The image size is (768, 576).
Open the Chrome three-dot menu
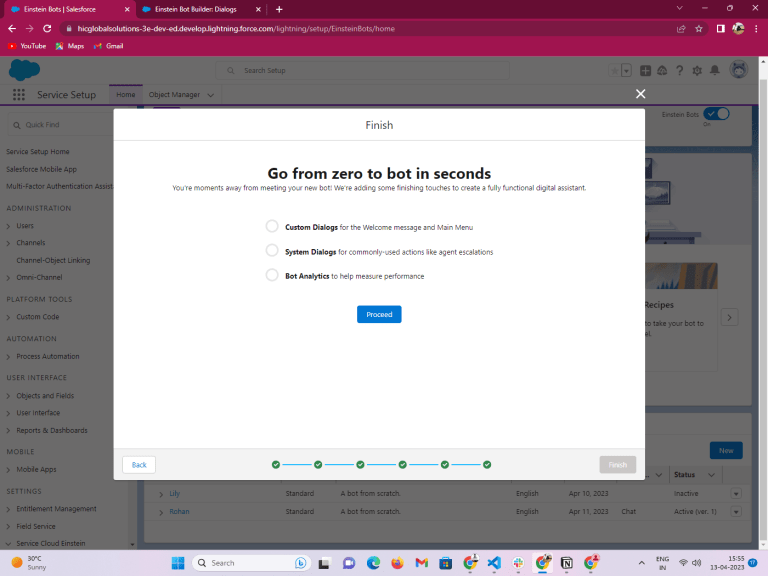756,29
